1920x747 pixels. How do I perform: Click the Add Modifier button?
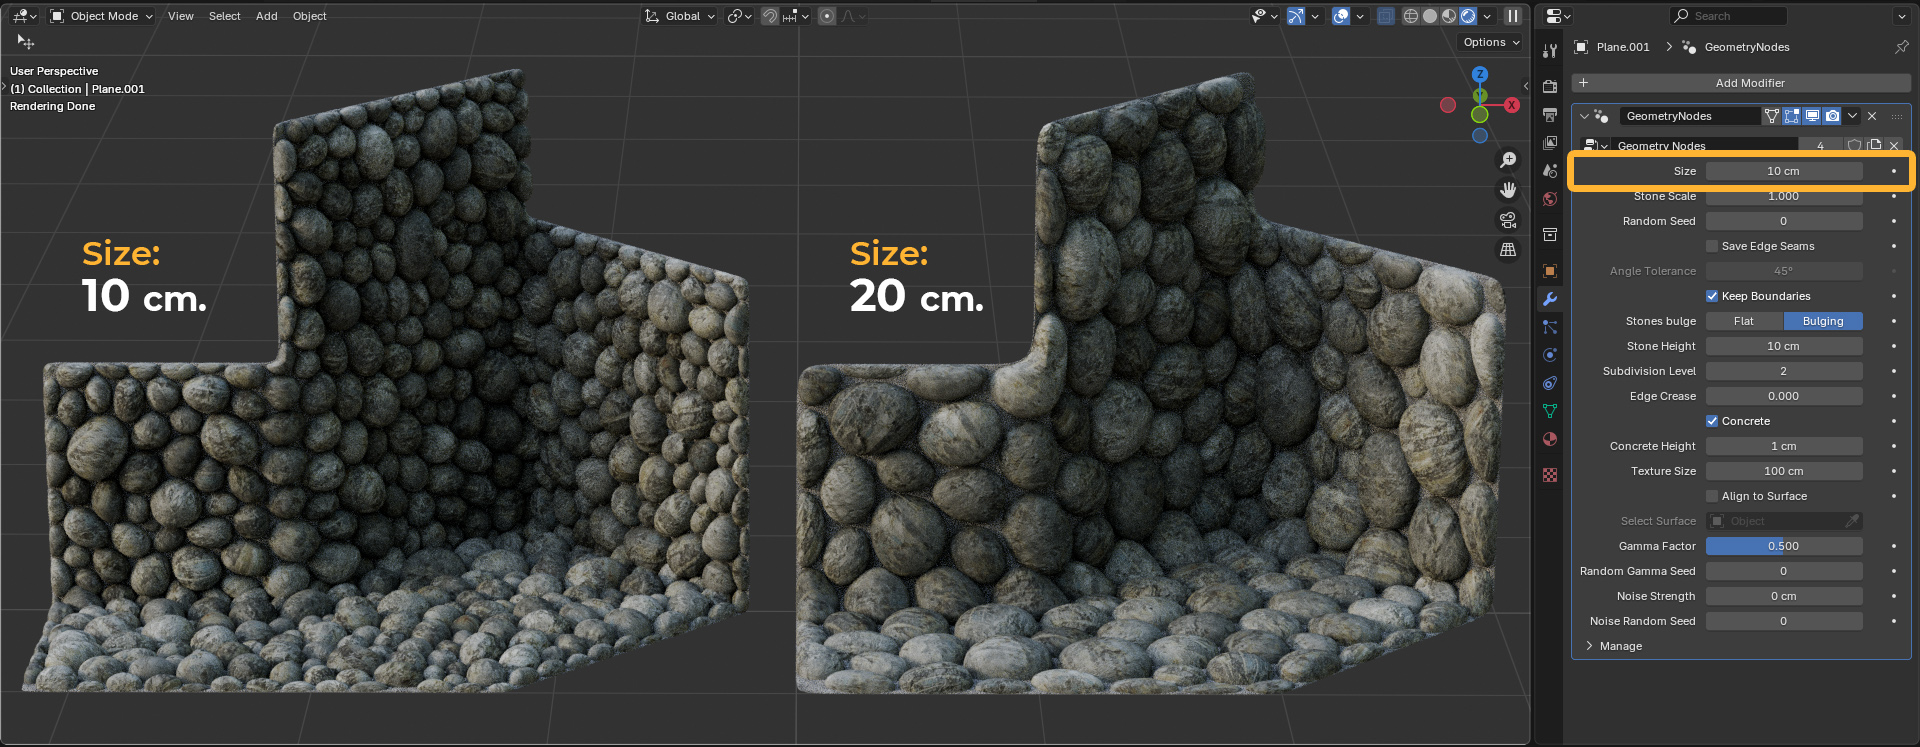tap(1741, 83)
